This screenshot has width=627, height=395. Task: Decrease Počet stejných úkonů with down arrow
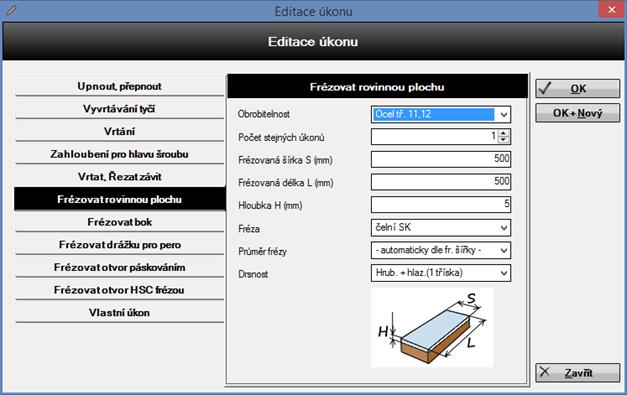point(503,140)
